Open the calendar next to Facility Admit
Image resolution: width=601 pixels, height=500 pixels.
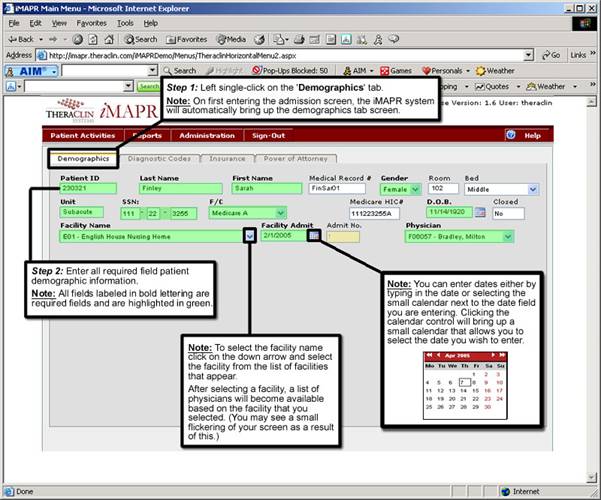click(x=314, y=237)
